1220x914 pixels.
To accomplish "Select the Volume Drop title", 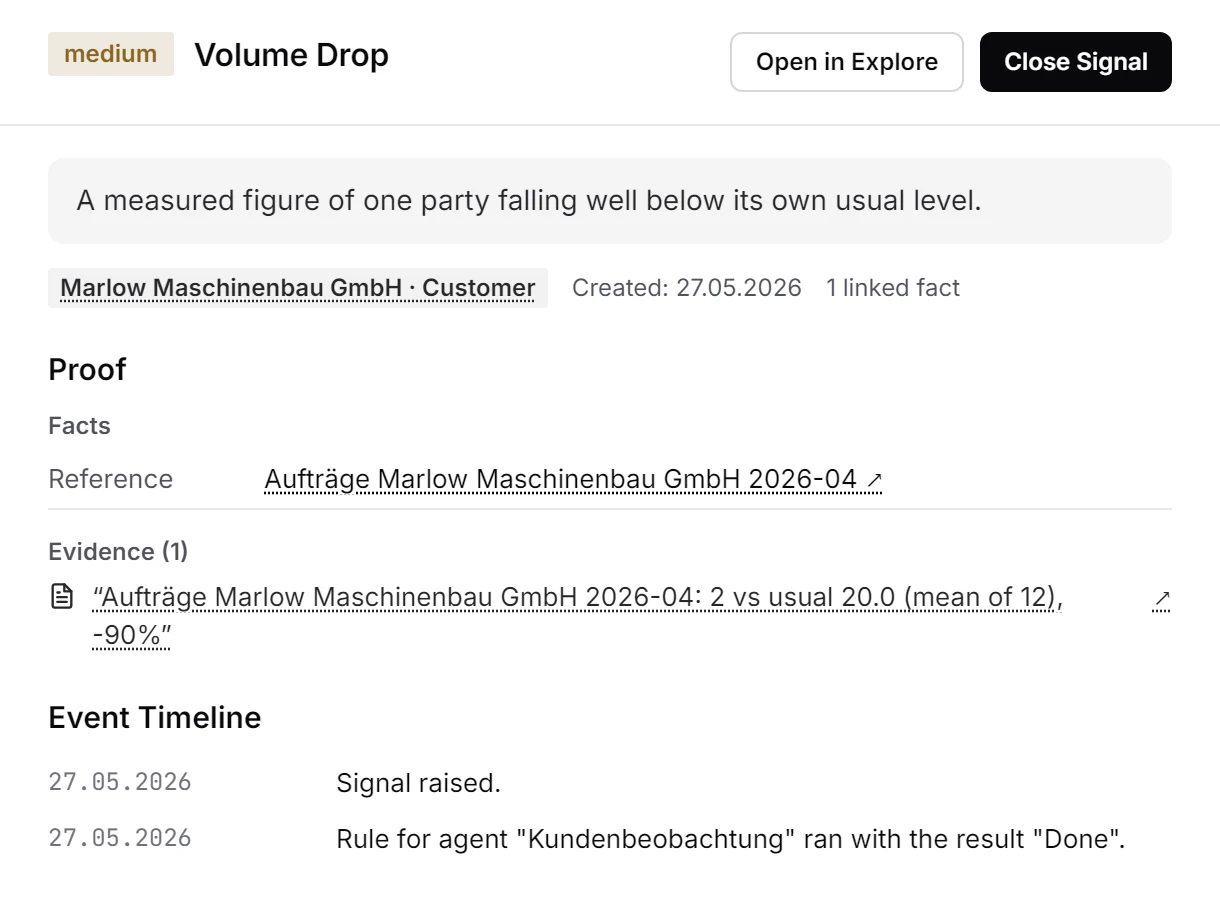I will pyautogui.click(x=291, y=54).
